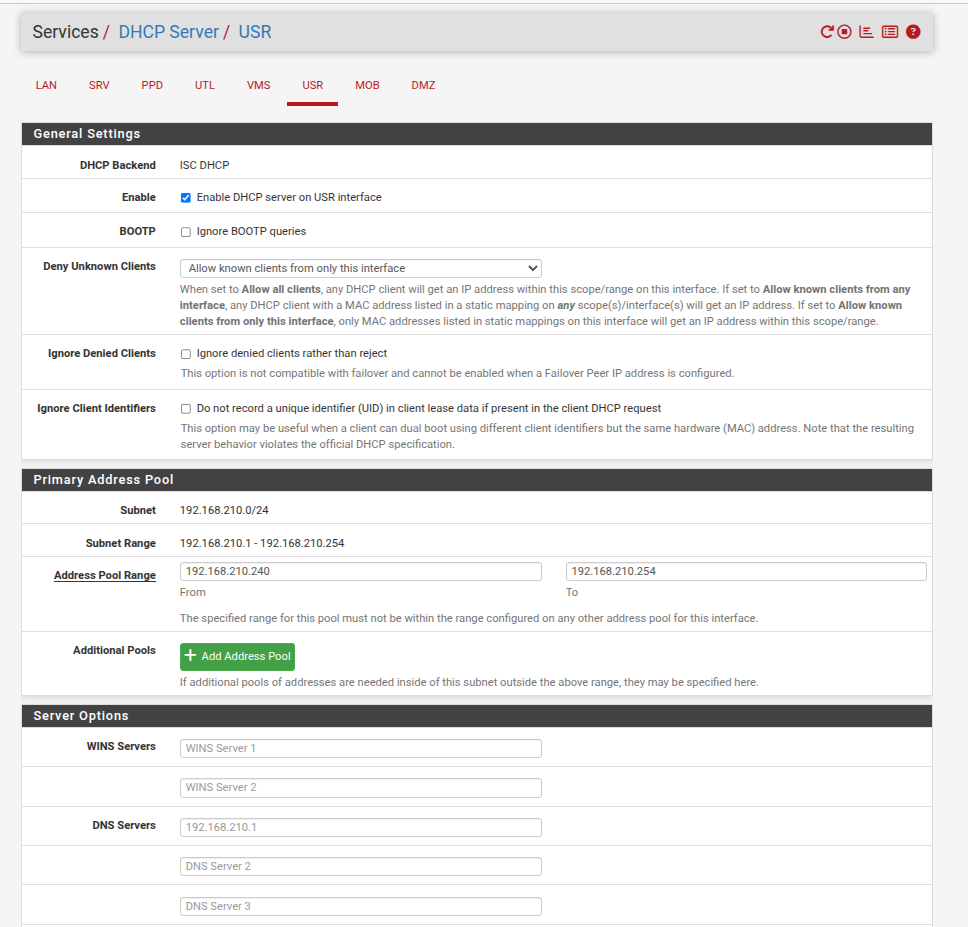The width and height of the screenshot is (968, 927).
Task: Click the Add Address Pool button
Action: [x=237, y=657]
